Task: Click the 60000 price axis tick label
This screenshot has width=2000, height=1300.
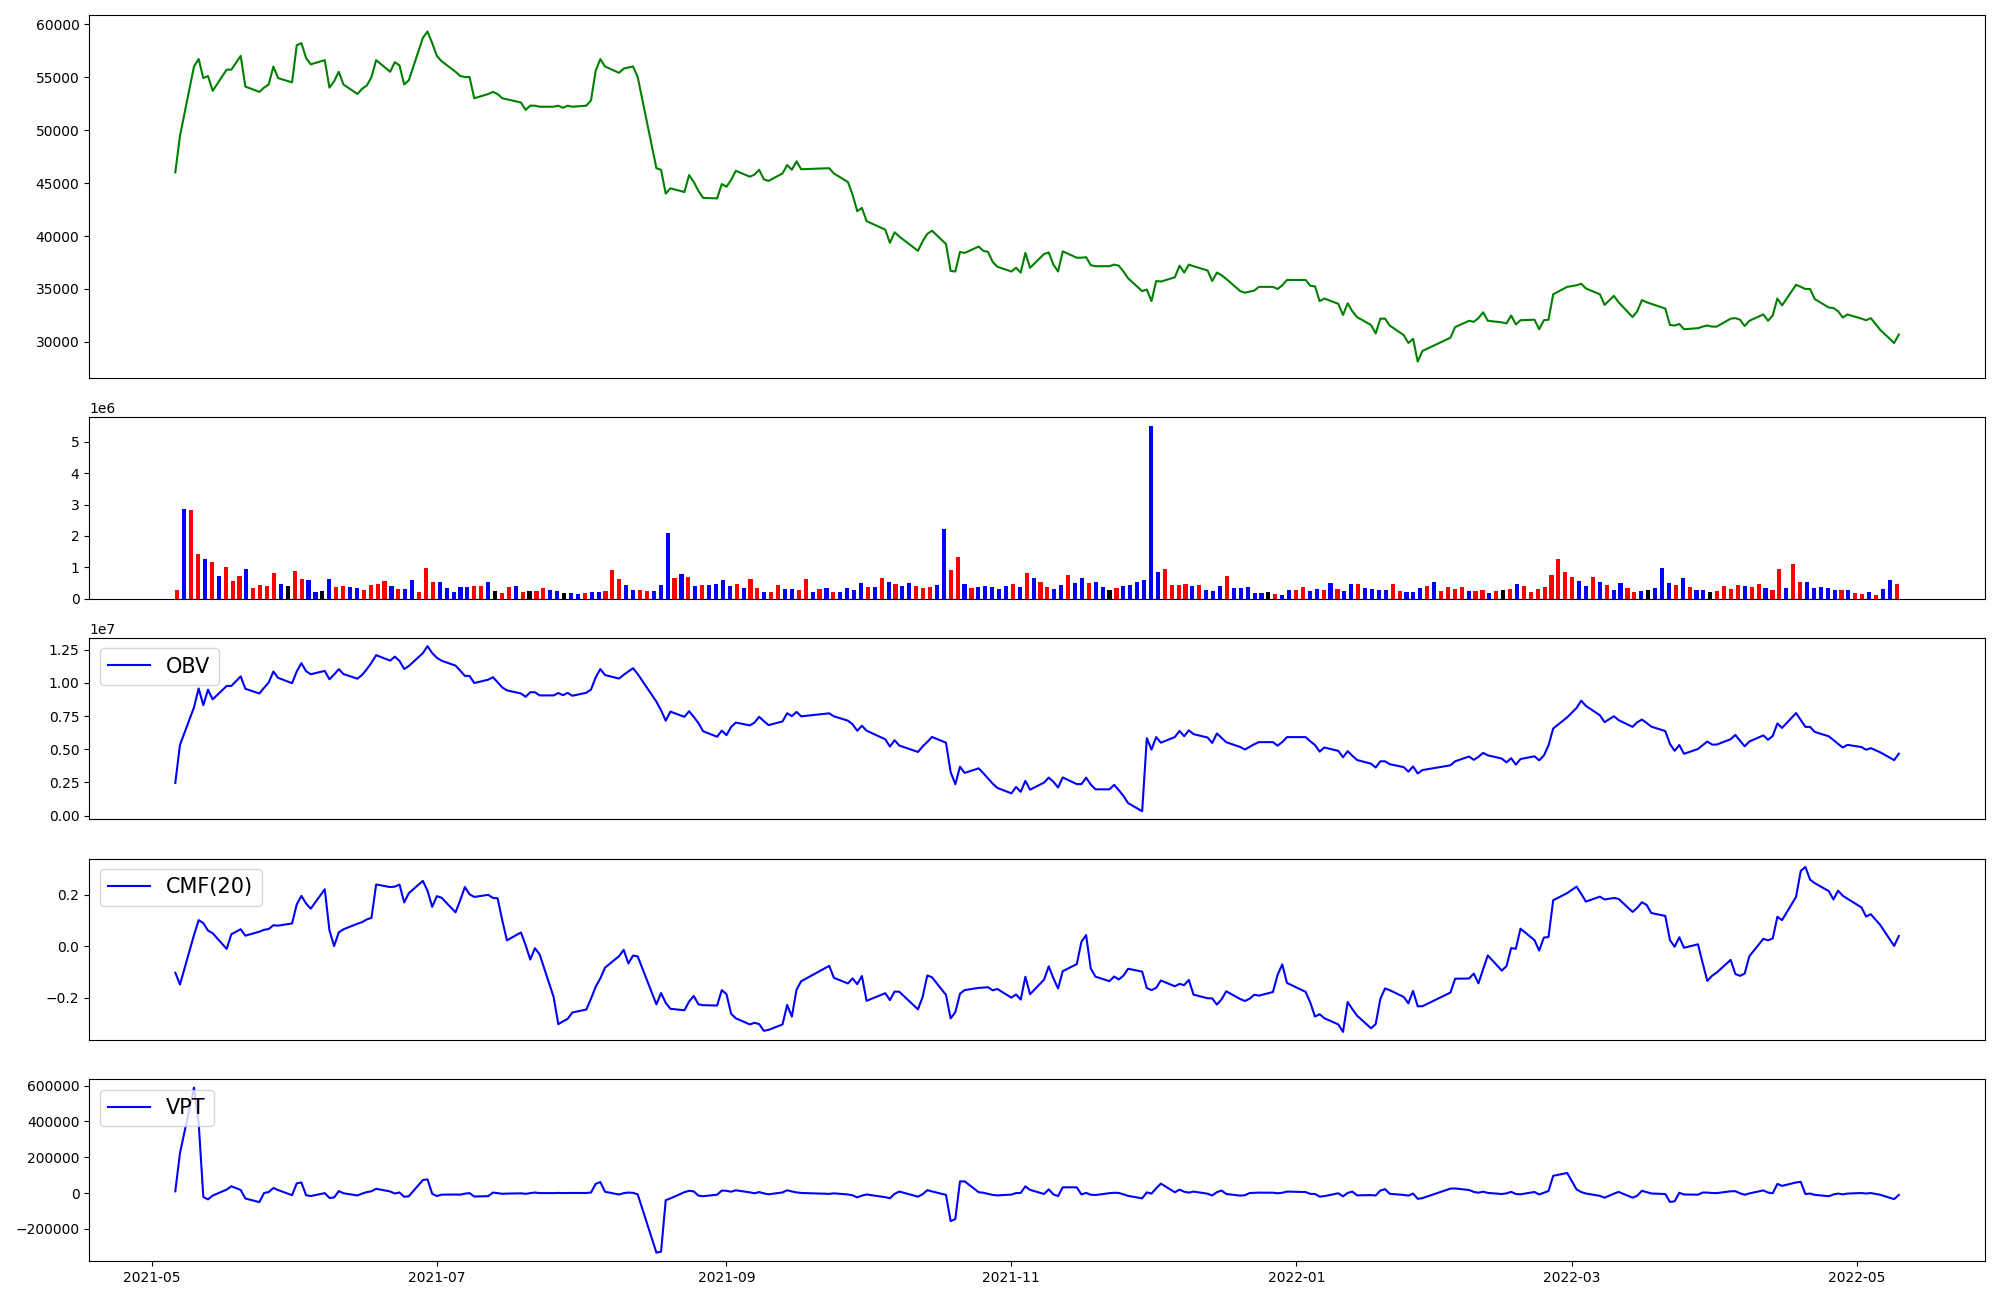Action: [57, 25]
